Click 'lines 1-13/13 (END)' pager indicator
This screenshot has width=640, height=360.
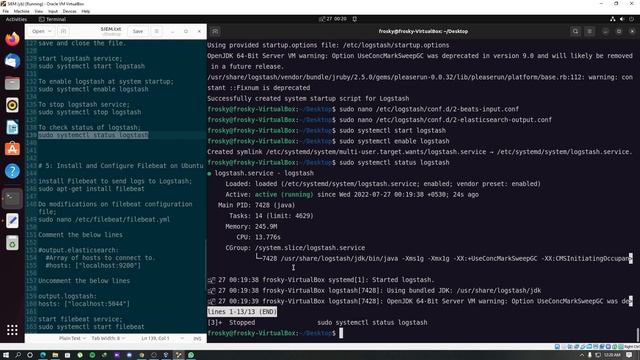(242, 312)
